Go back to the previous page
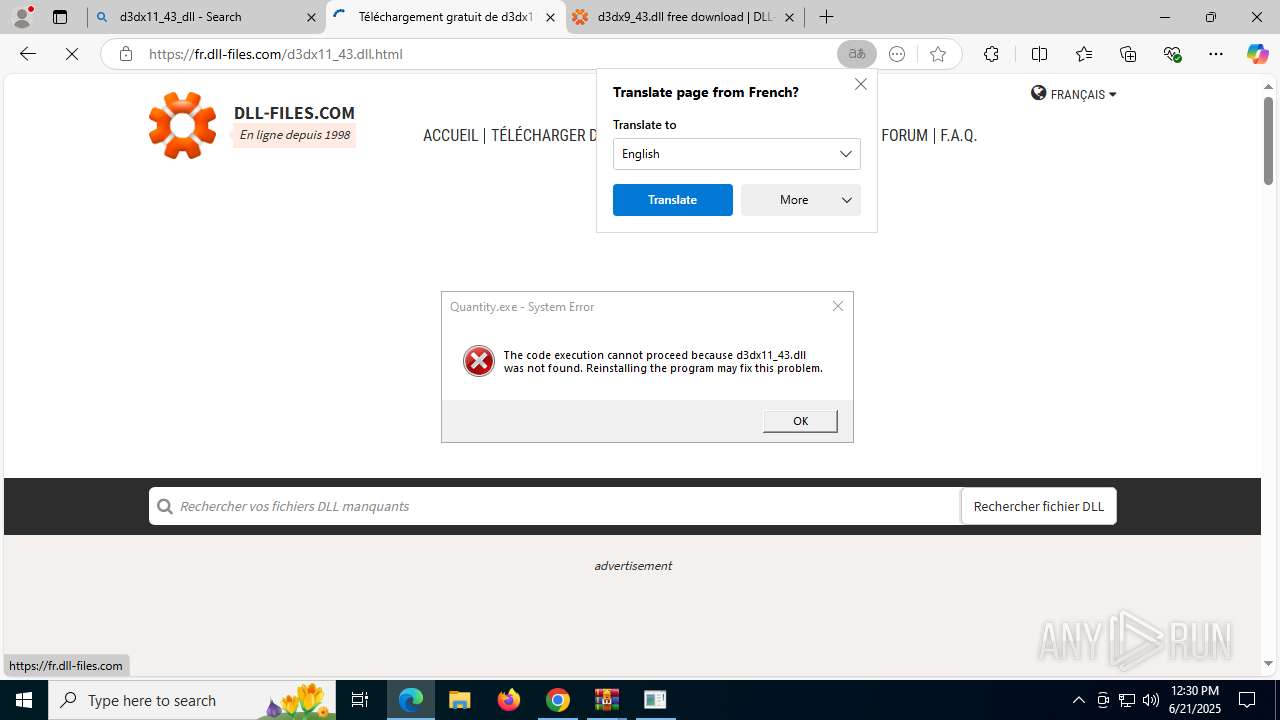1280x720 pixels. (x=28, y=54)
